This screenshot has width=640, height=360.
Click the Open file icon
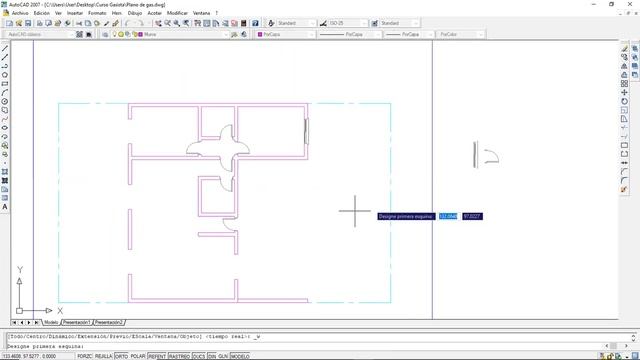pyautogui.click(x=19, y=23)
